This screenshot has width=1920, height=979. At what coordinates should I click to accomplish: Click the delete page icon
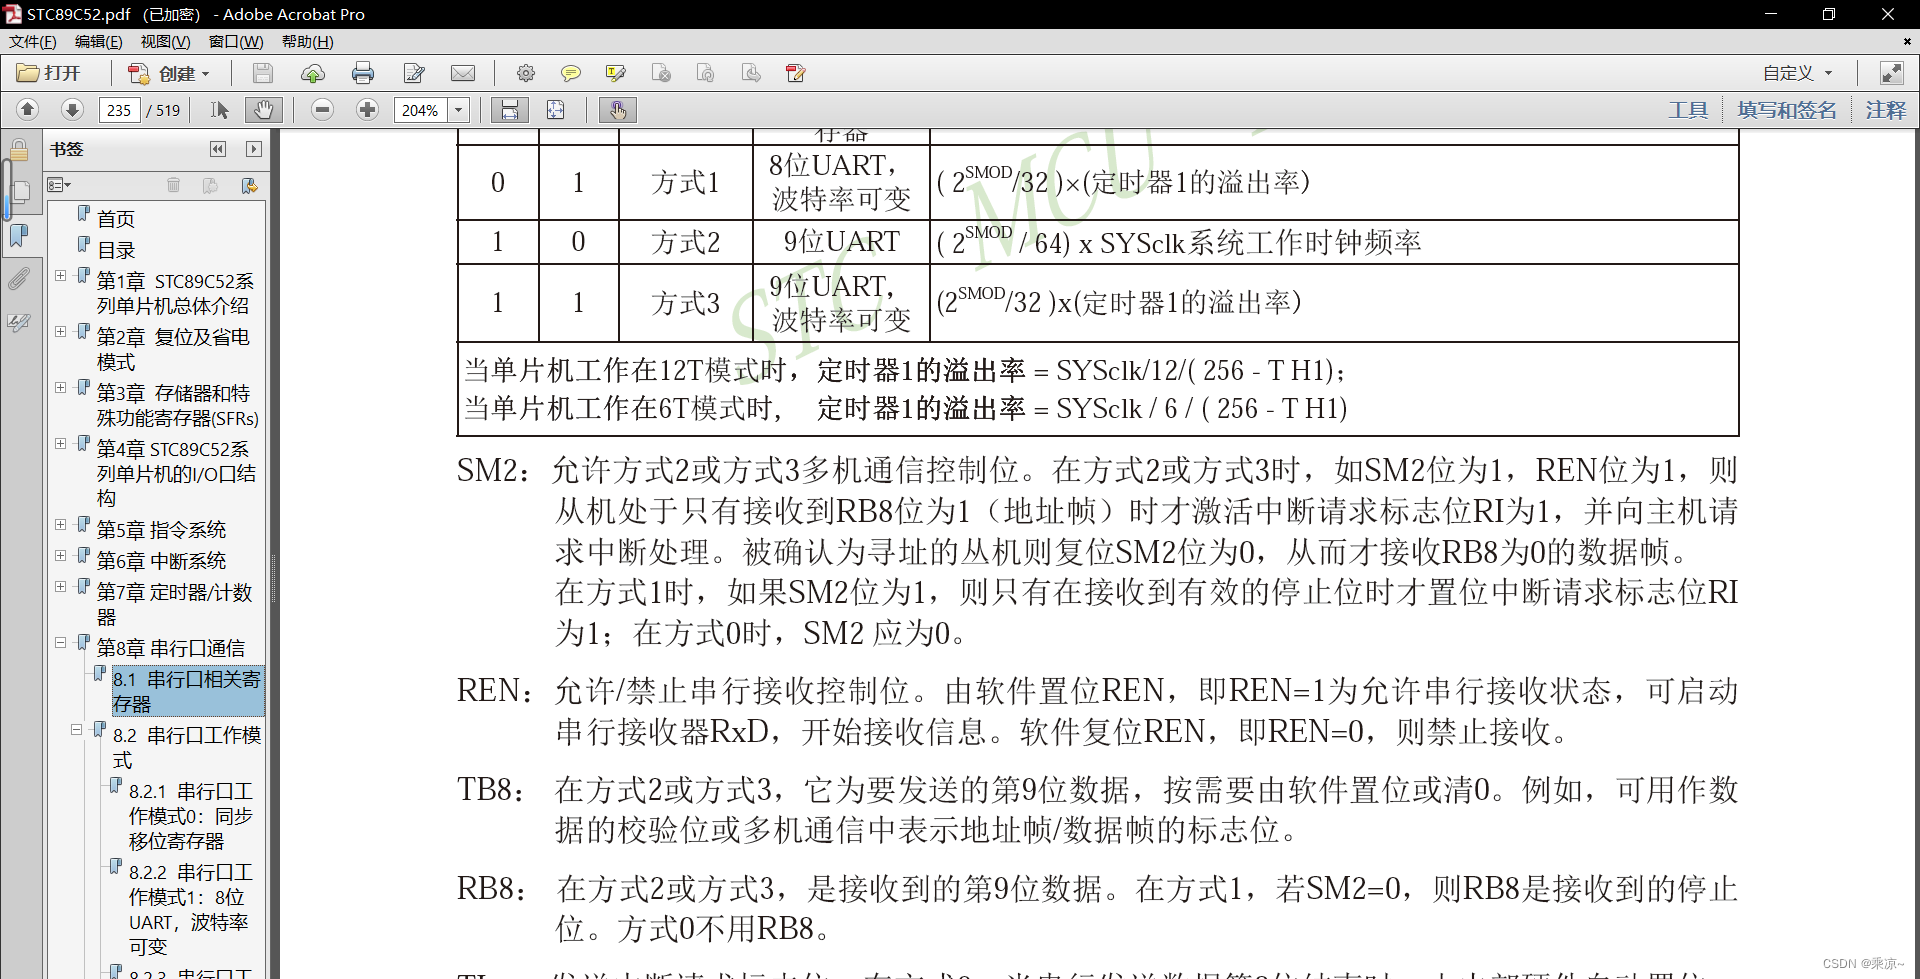(661, 73)
